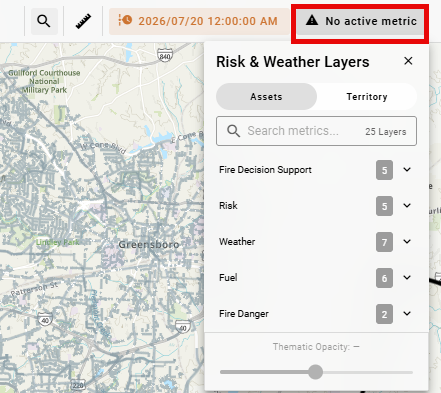Screen dimensions: 441x393
Task: Click the Guilford Courthouse National Military Park label
Action: click(44, 81)
